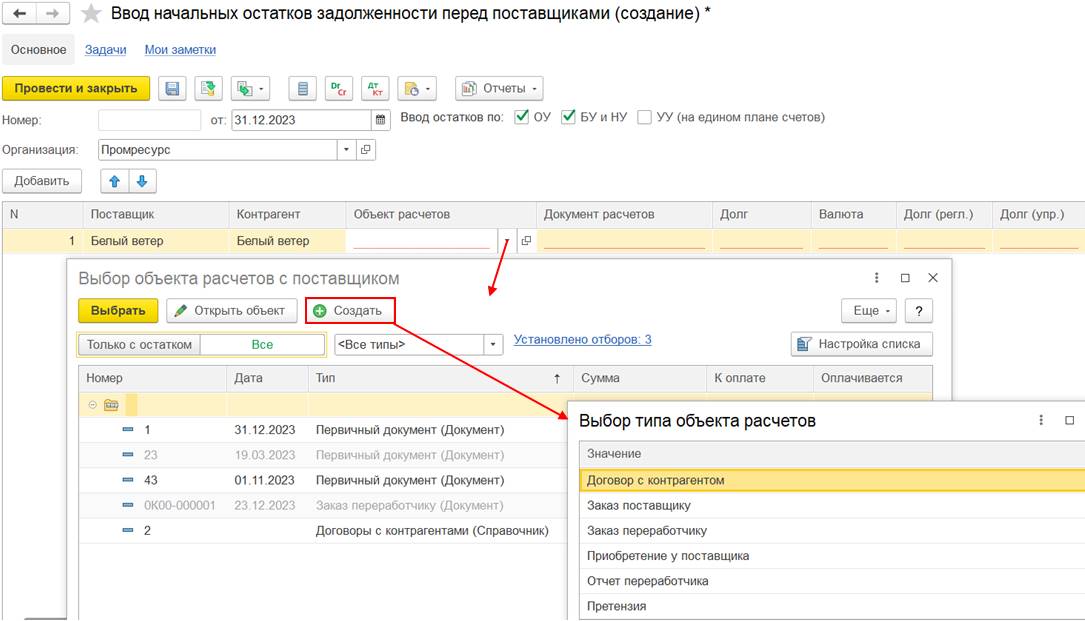Click the Dt/Kt accounting entries icon
The width and height of the screenshot is (1085, 621).
[375, 88]
